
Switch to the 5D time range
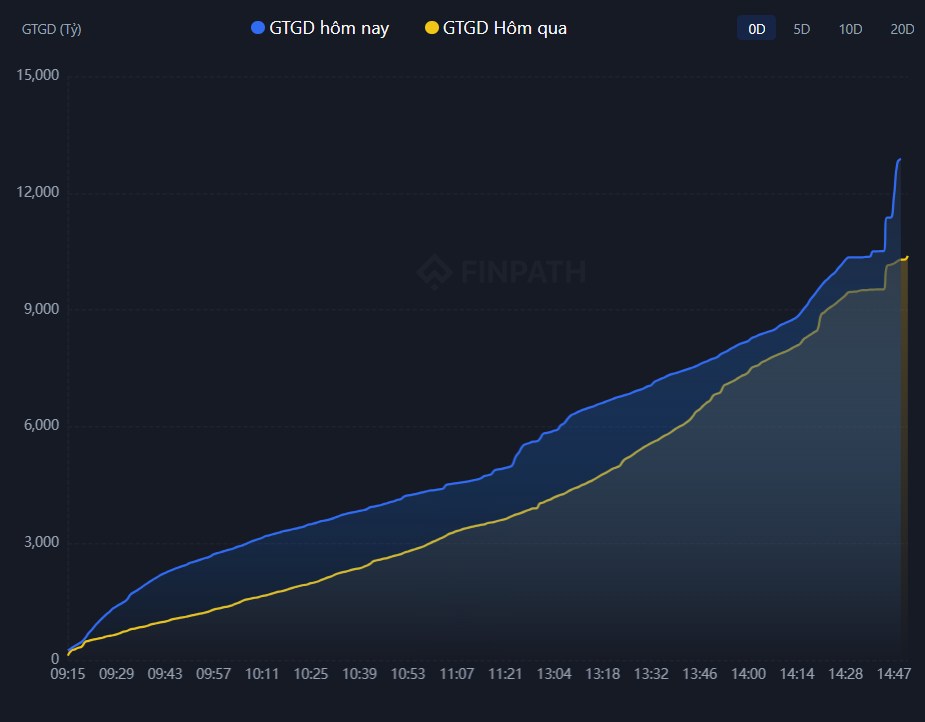pos(801,29)
